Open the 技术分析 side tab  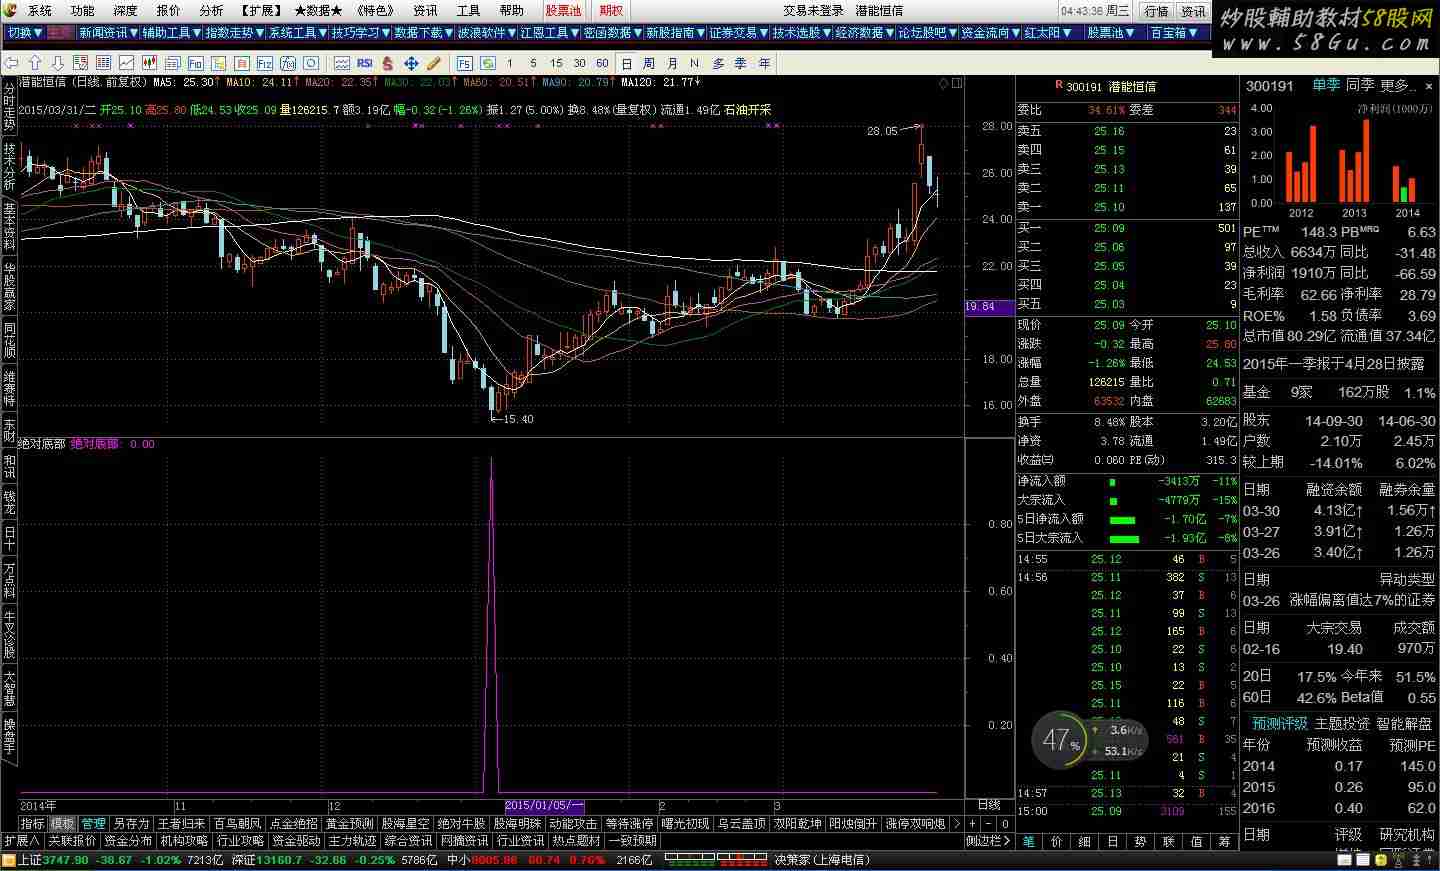point(9,165)
